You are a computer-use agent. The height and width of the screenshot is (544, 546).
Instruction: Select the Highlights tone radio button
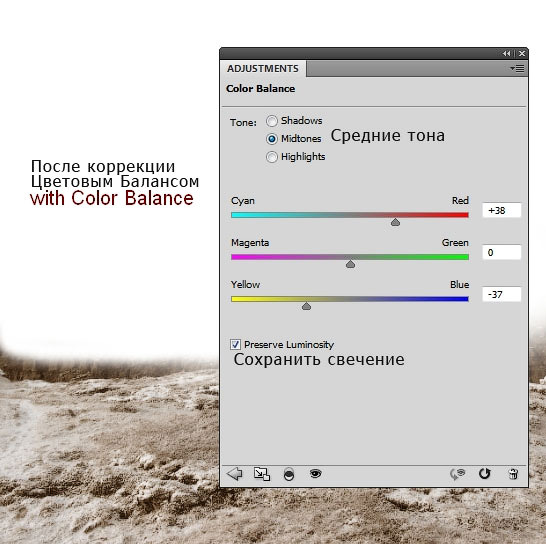(x=272, y=157)
